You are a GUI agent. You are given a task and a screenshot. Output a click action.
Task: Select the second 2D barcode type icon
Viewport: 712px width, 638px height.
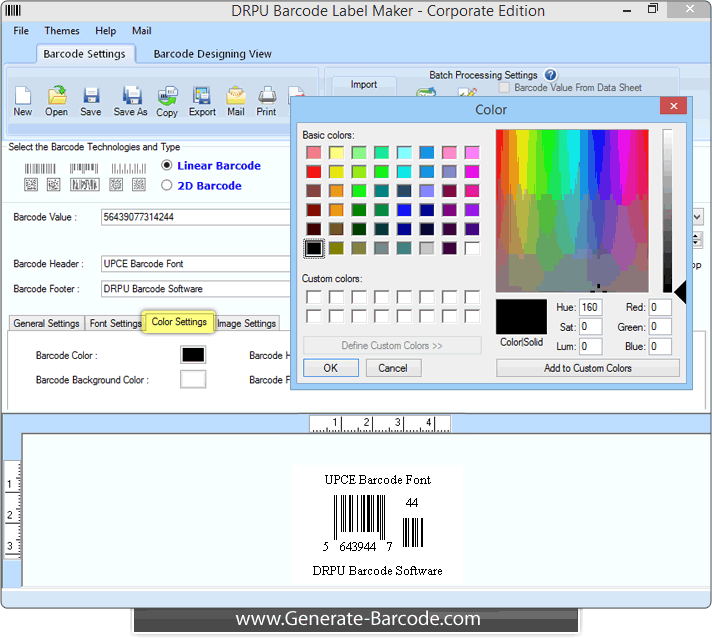tap(54, 184)
